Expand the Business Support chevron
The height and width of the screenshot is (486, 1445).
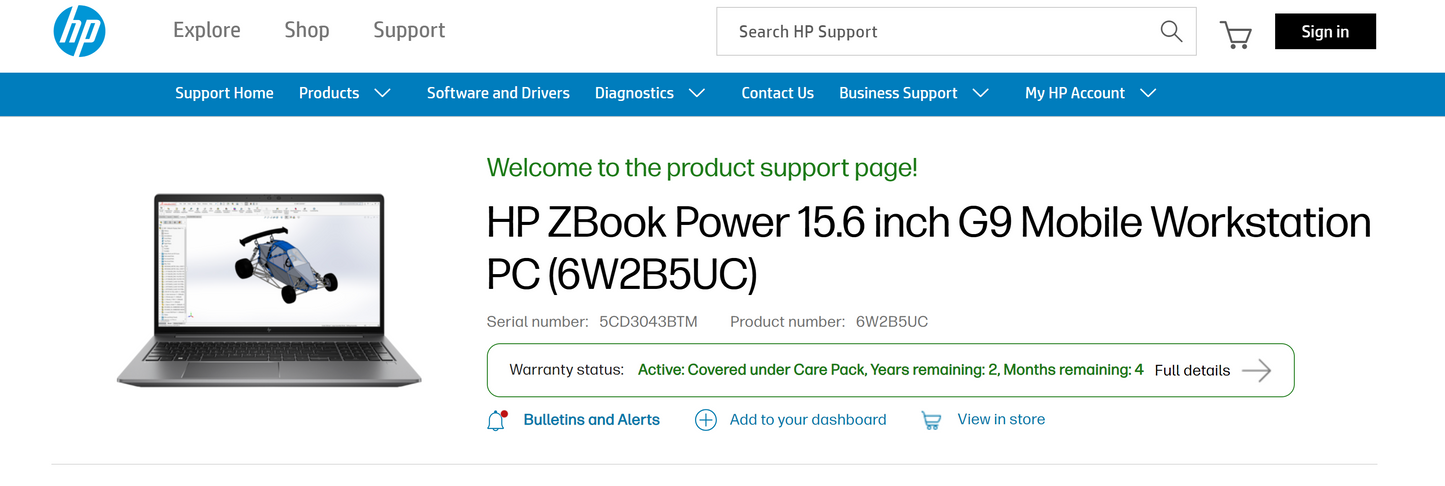[981, 93]
